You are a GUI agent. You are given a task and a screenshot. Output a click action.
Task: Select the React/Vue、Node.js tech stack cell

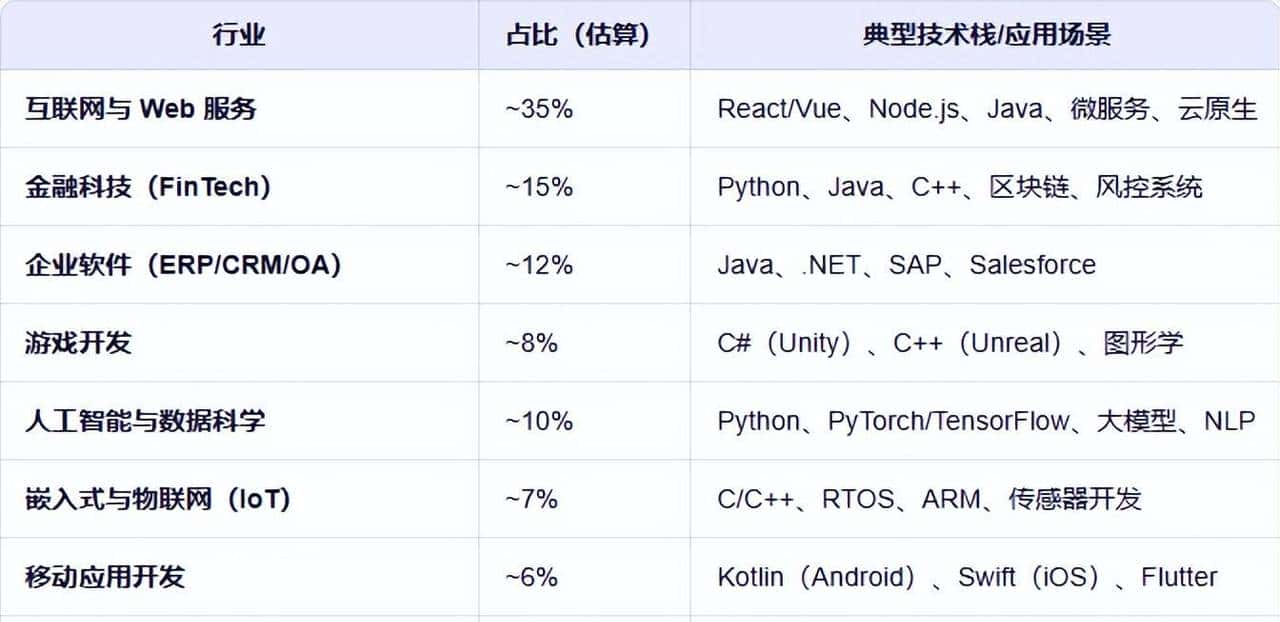[x=986, y=109]
